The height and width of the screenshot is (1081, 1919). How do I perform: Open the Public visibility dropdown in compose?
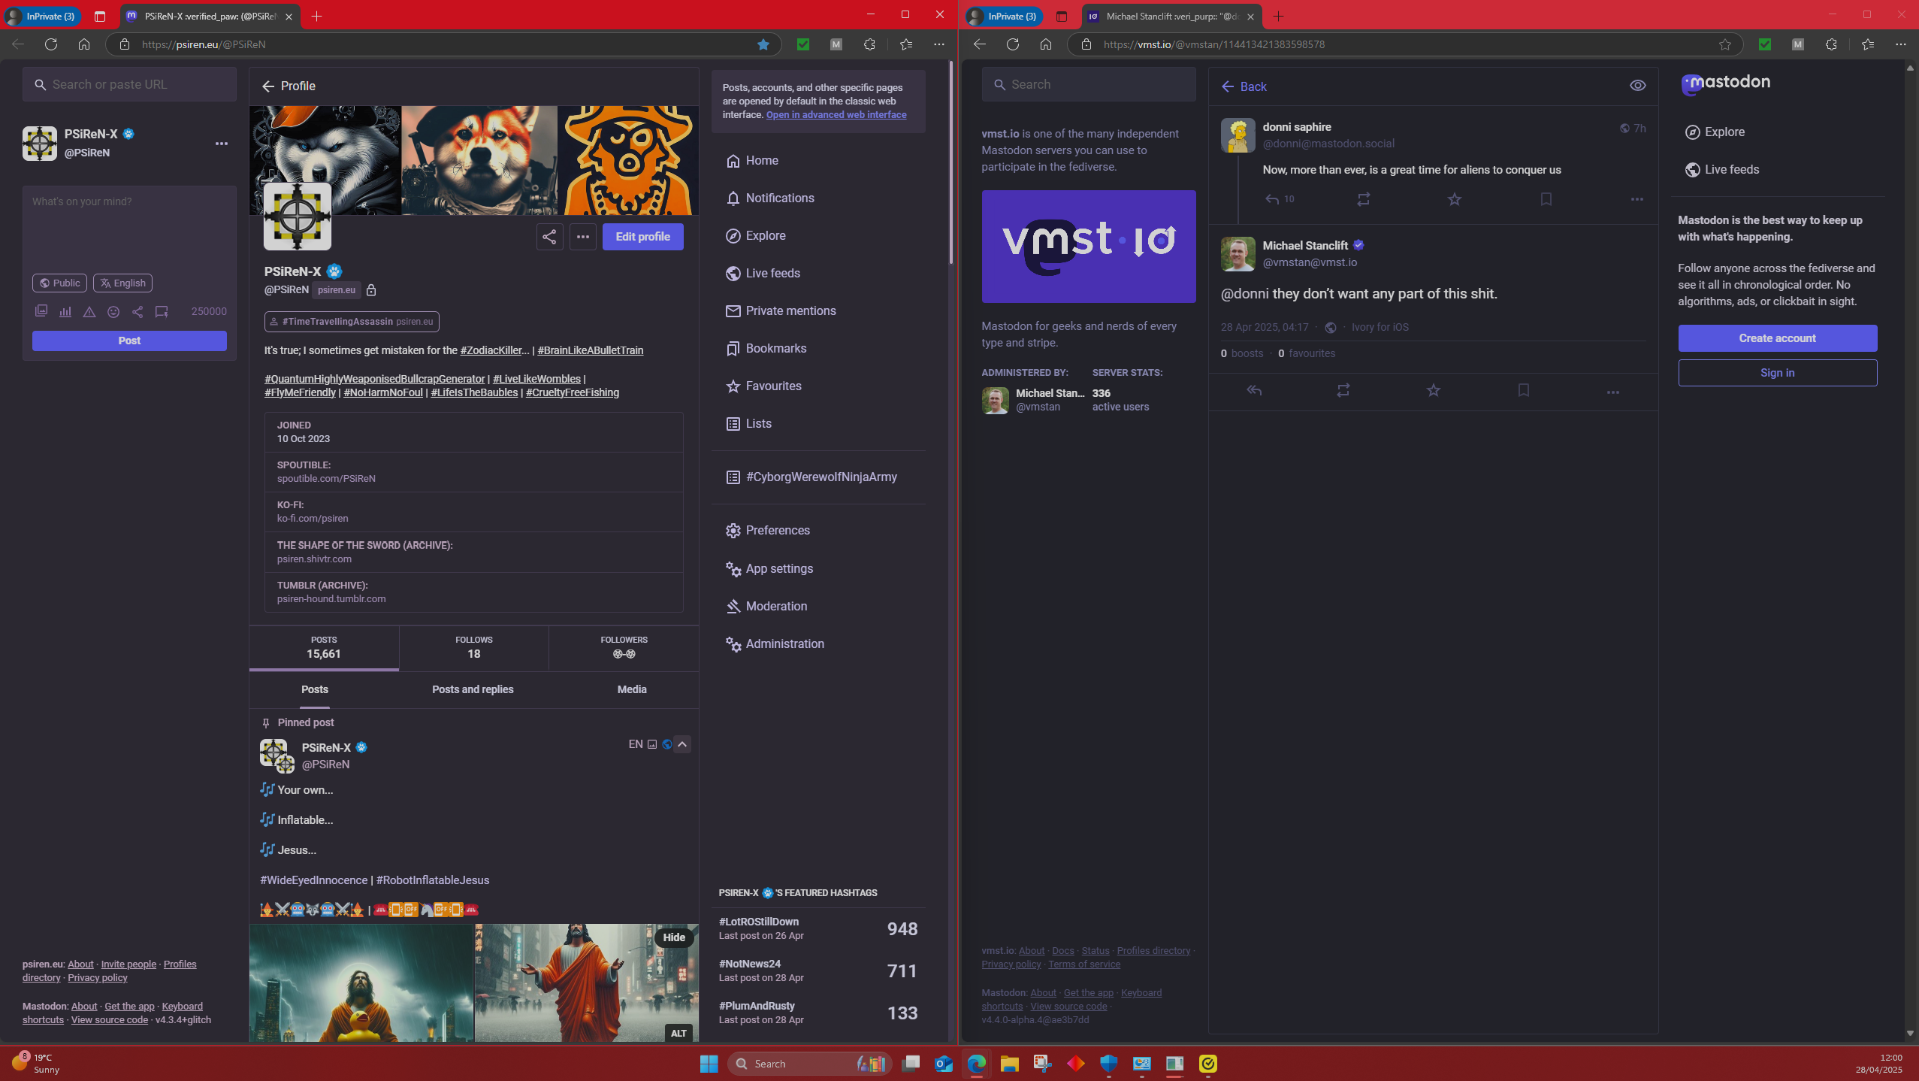(x=59, y=283)
